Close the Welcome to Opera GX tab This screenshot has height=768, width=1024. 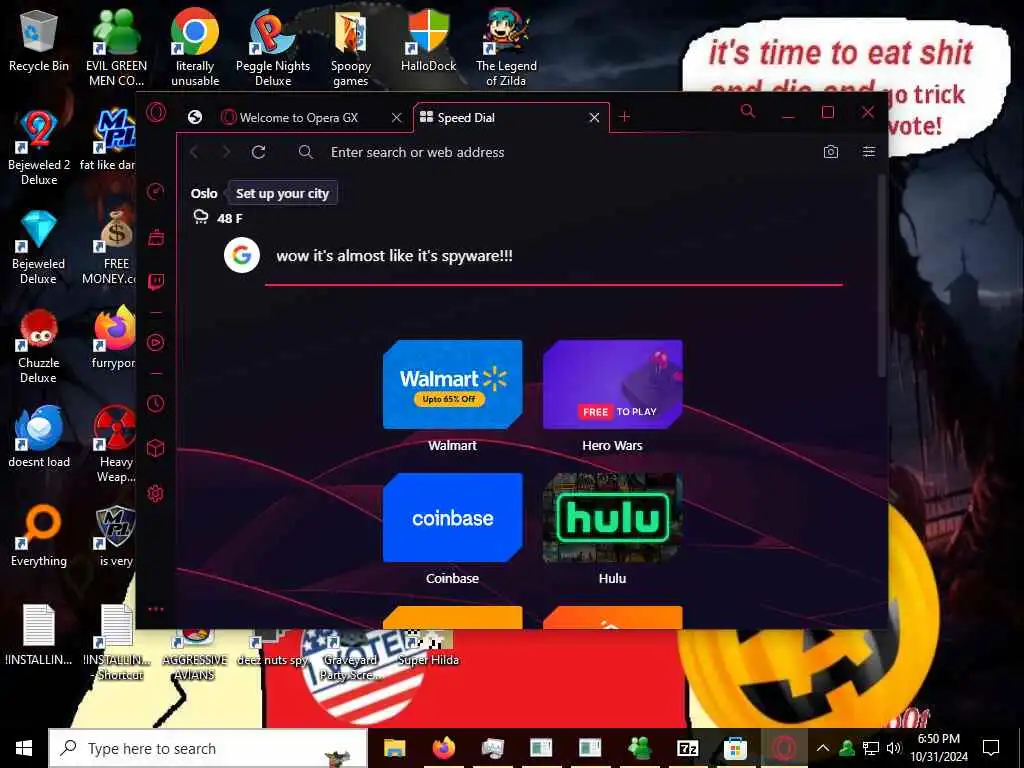[396, 118]
